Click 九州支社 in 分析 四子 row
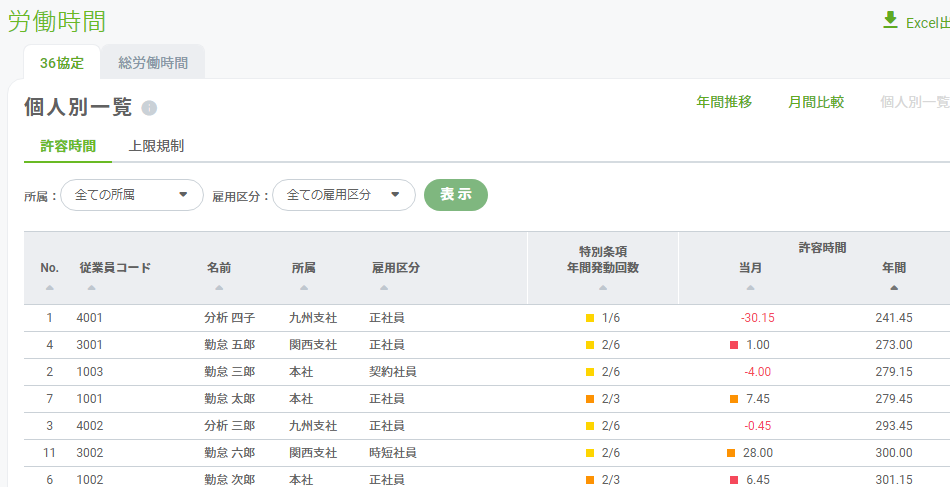 point(313,318)
